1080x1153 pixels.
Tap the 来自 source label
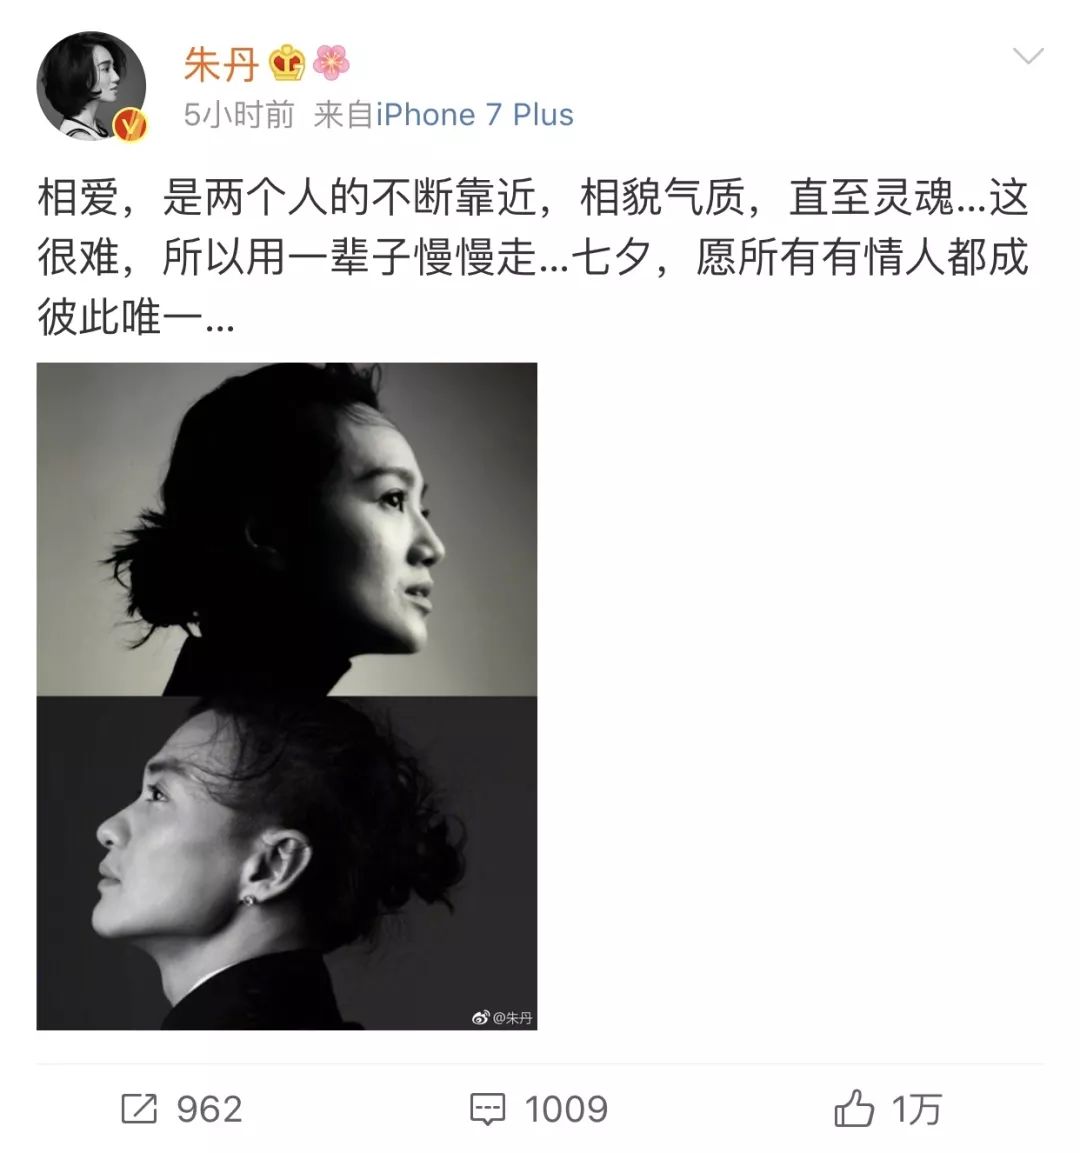coord(343,115)
